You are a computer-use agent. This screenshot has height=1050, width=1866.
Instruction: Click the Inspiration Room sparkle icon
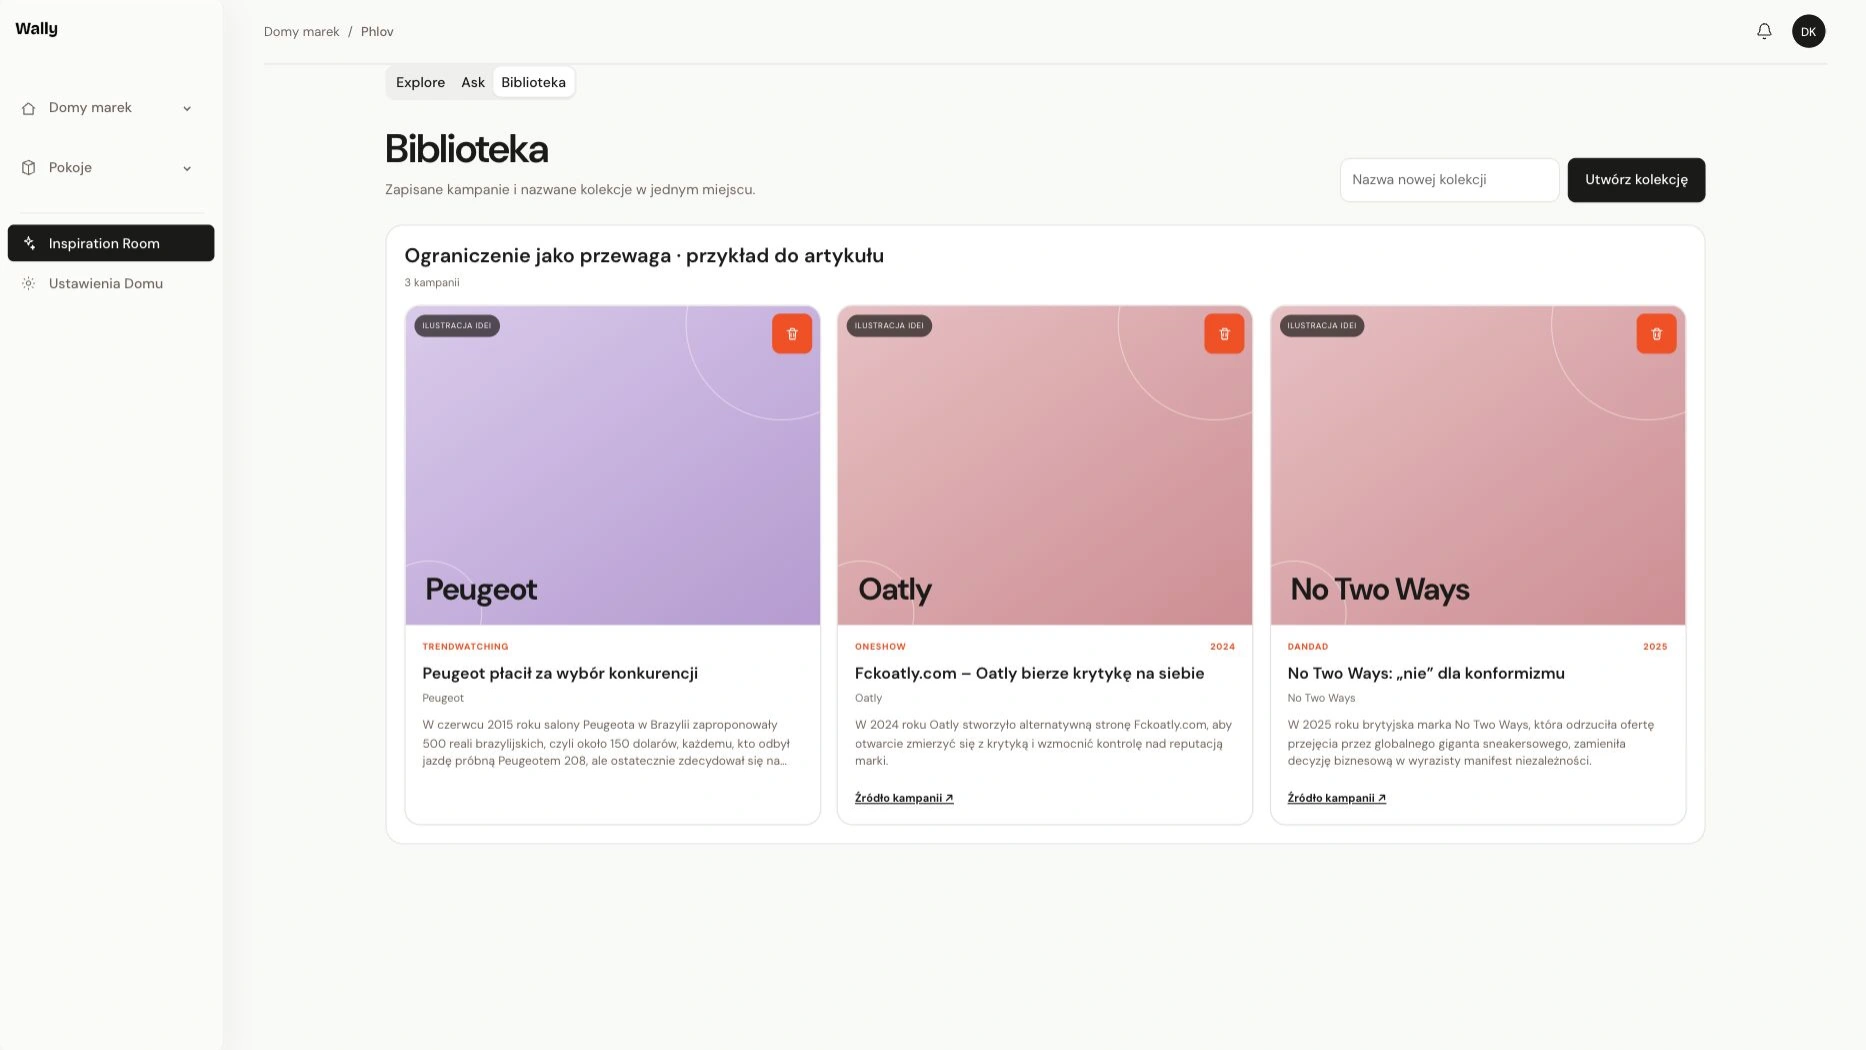(x=29, y=243)
